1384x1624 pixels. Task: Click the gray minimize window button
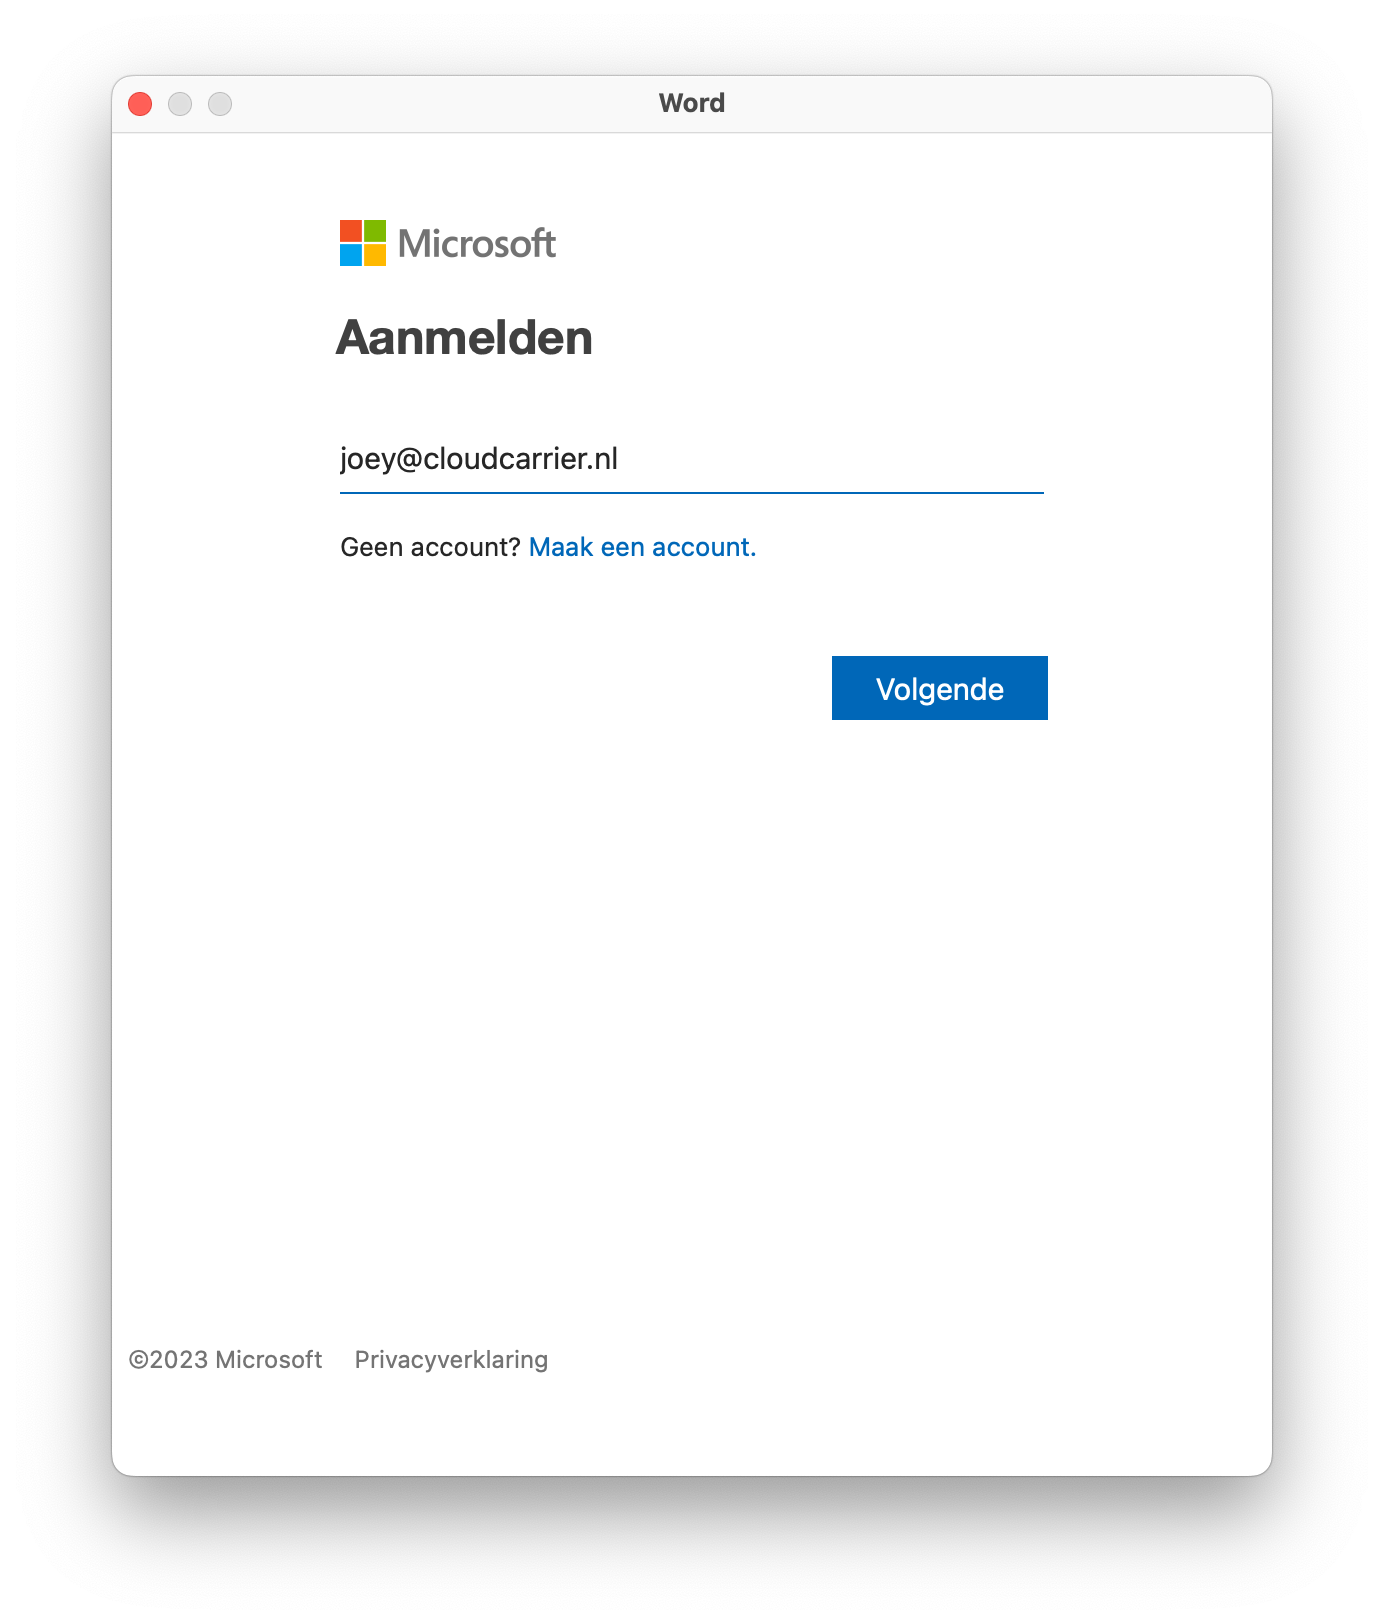[180, 104]
